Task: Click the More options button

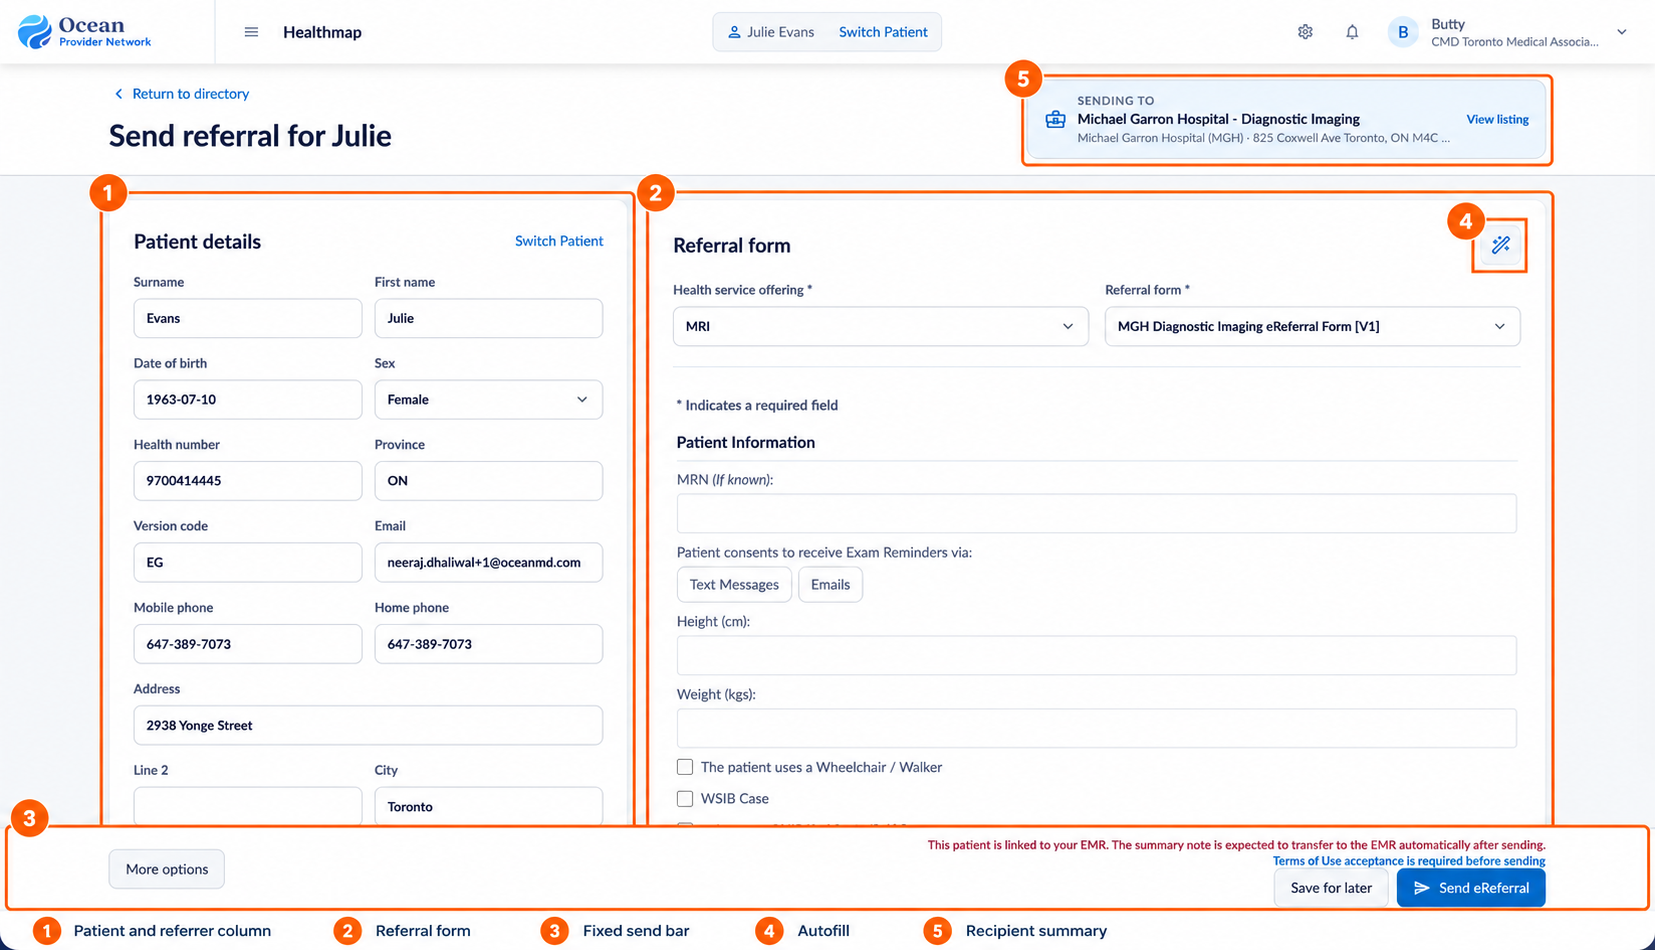Action: pyautogui.click(x=167, y=869)
